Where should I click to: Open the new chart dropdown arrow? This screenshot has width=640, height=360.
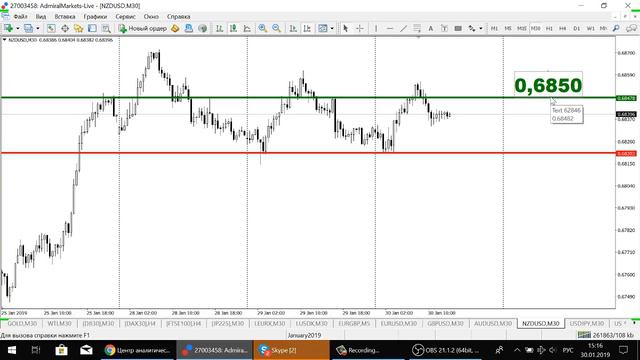point(18,29)
